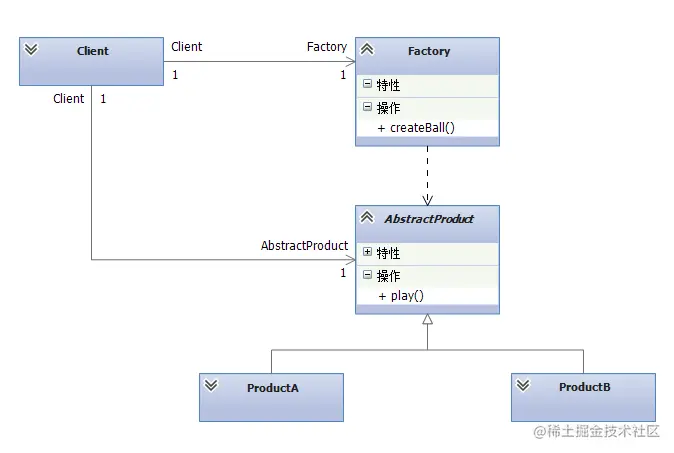The width and height of the screenshot is (674, 453).
Task: Expand the ProductA class chevron icon
Action: click(x=210, y=385)
